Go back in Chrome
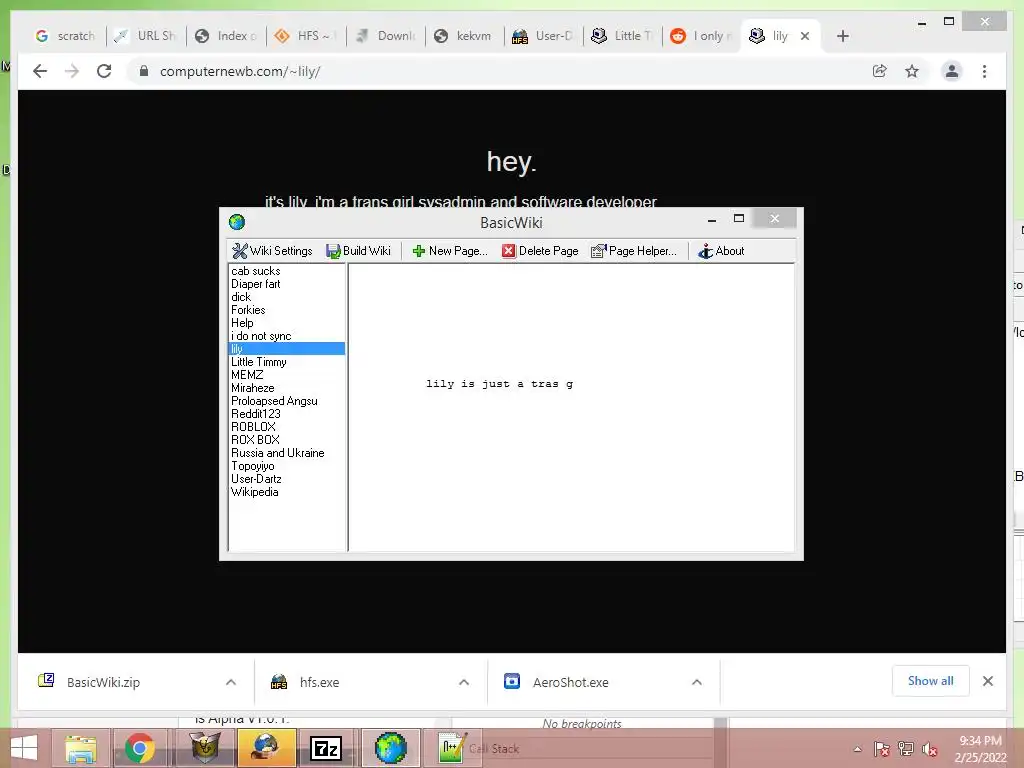Screen dimensions: 1024x768 (x=40, y=71)
